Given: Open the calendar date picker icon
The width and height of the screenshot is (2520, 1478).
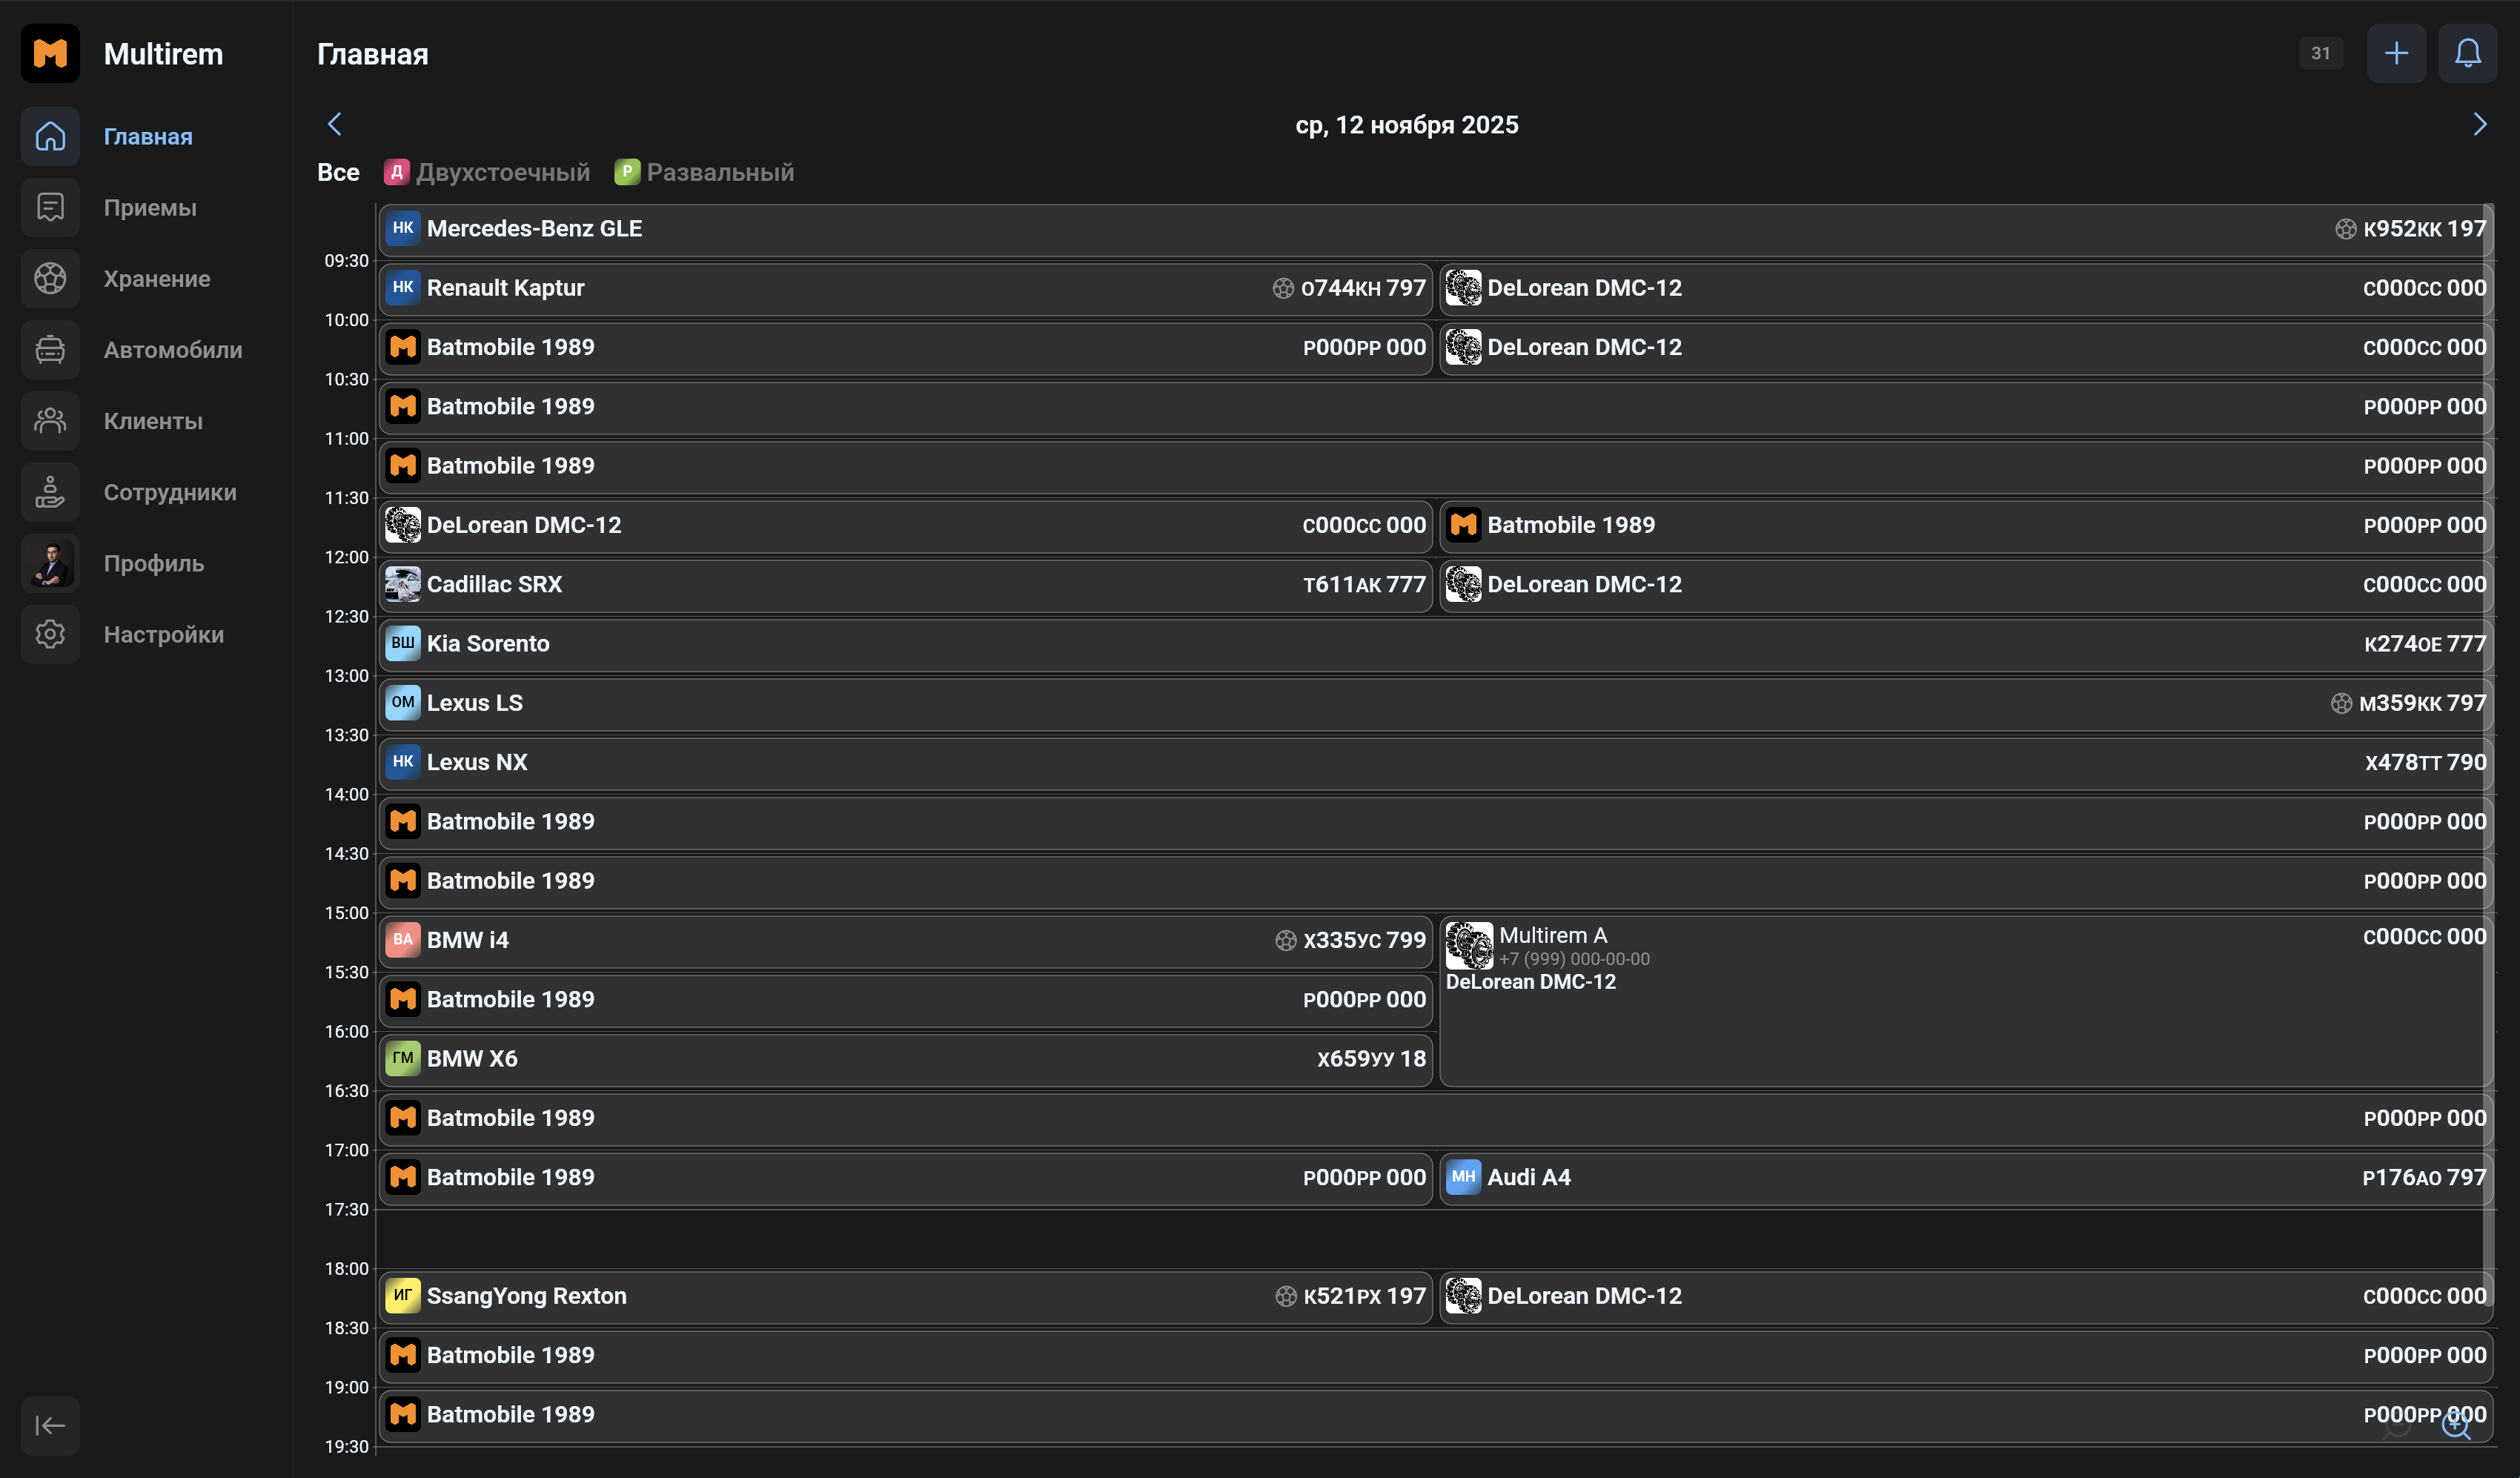Looking at the screenshot, I should click(2320, 53).
